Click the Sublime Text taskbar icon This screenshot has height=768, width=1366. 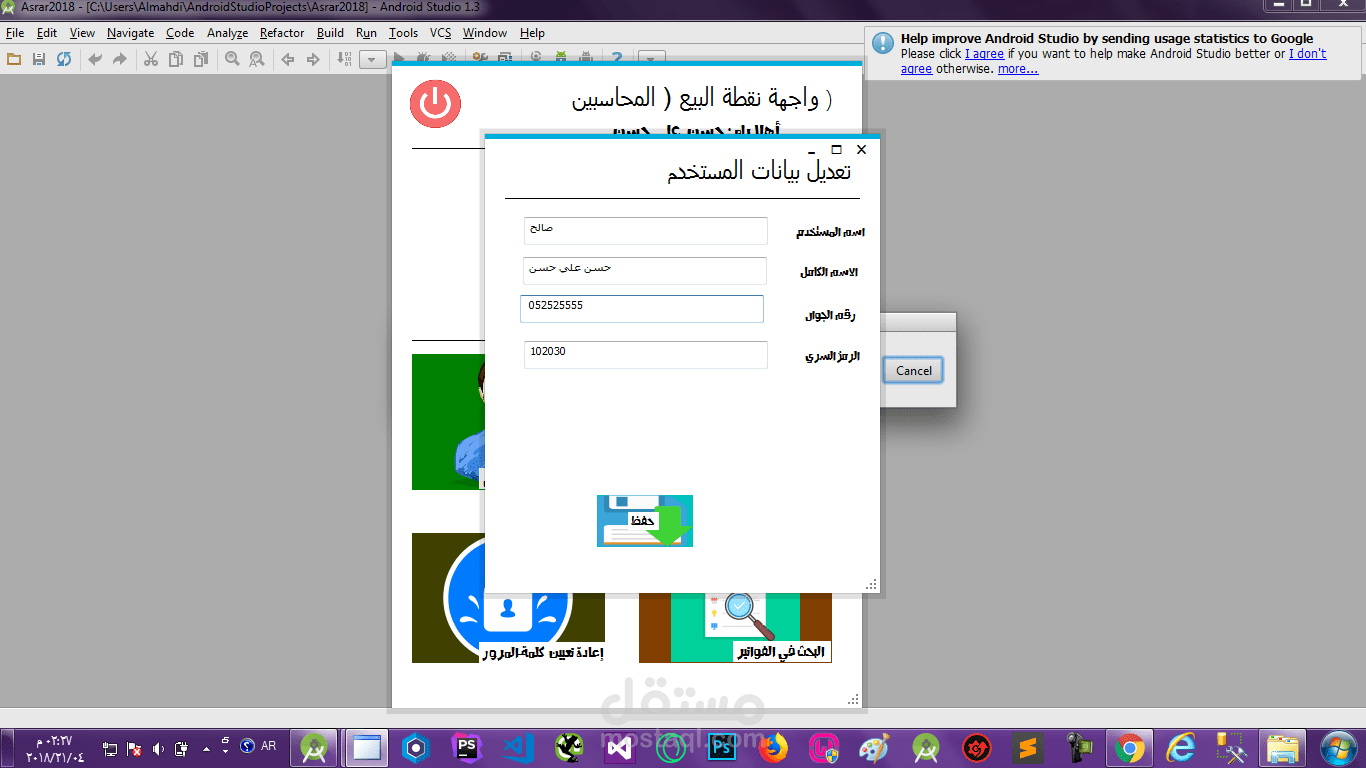1027,747
